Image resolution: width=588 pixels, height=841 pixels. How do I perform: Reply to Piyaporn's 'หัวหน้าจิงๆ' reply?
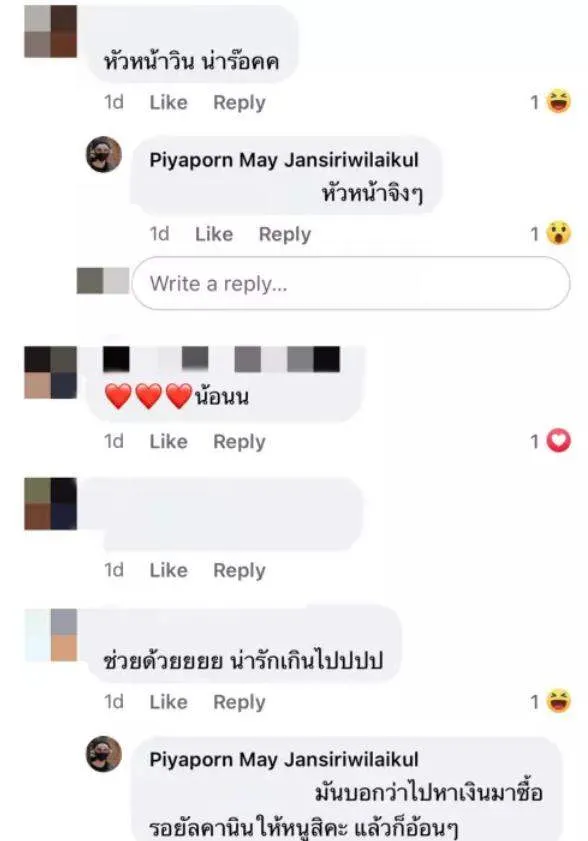coord(285,234)
